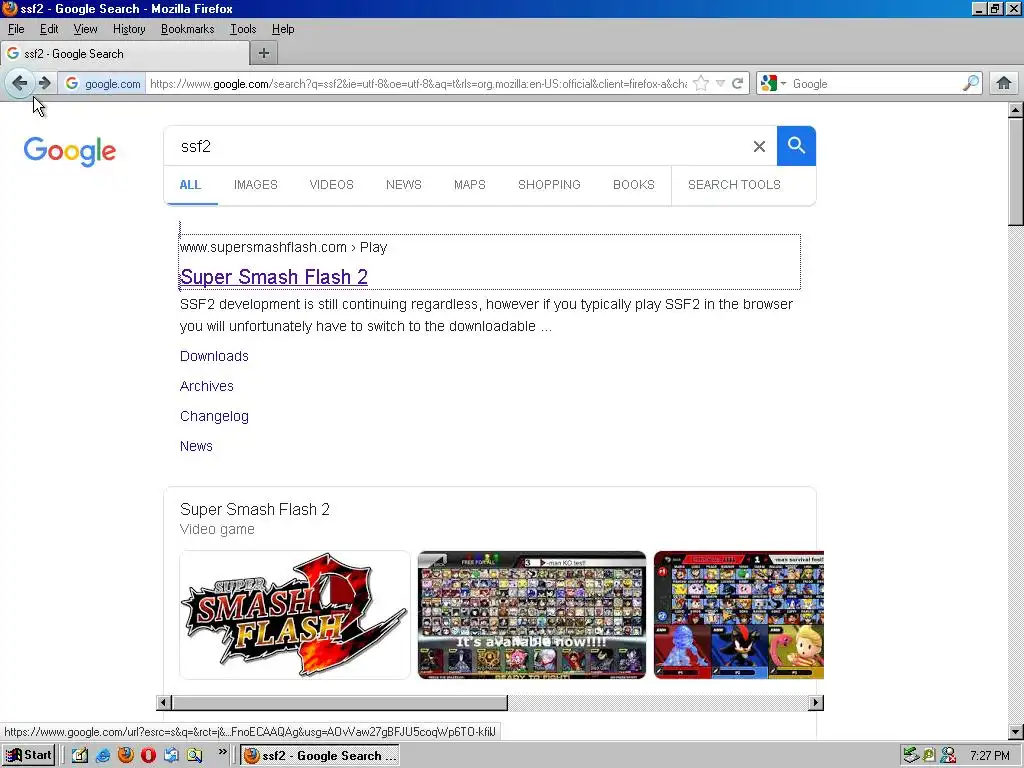Open SEARCH TOOLS options
Image resolution: width=1024 pixels, height=768 pixels.
734,185
